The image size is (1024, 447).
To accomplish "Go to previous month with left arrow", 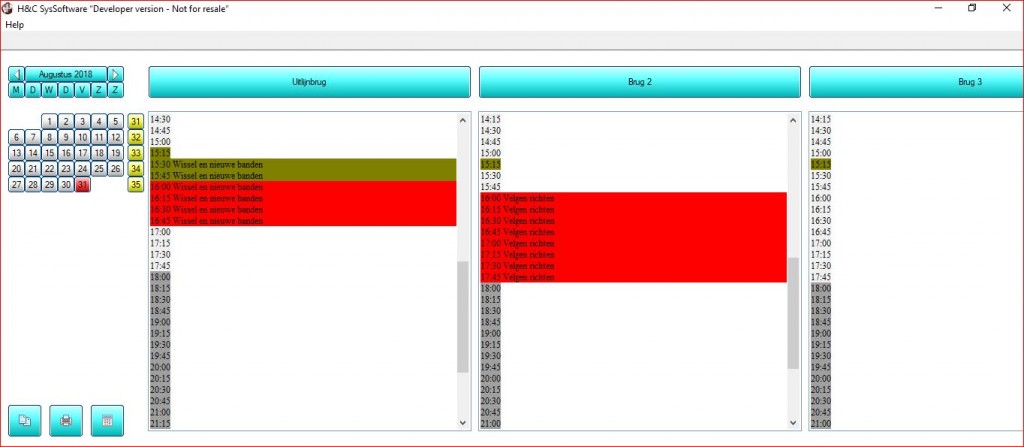I will pyautogui.click(x=17, y=74).
